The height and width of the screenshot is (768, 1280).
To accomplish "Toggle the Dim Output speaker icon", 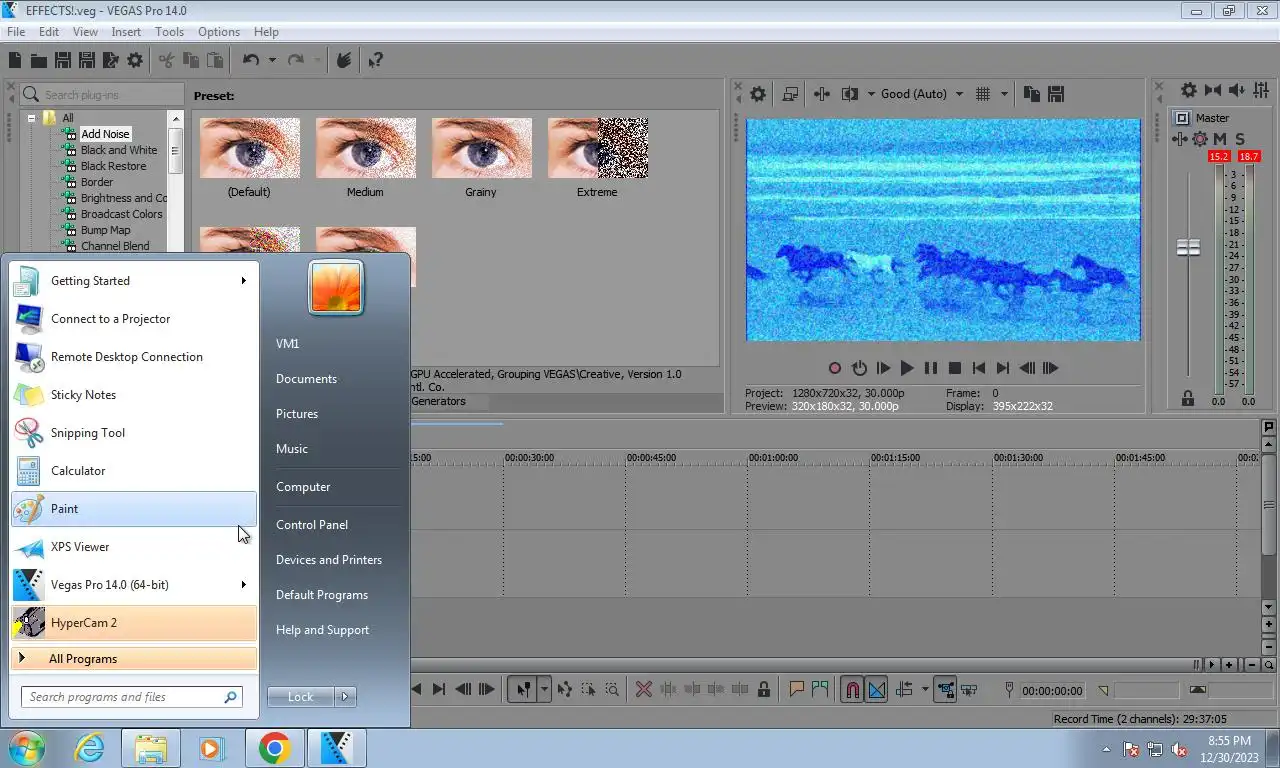I will click(1237, 90).
